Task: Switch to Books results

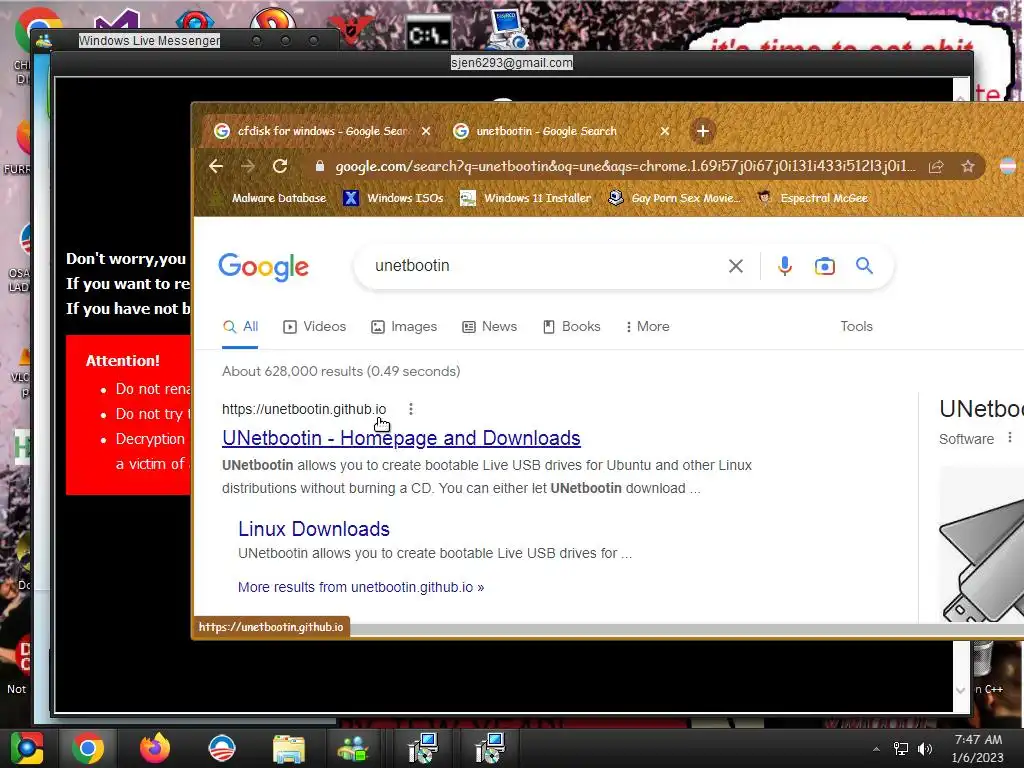Action: click(571, 327)
